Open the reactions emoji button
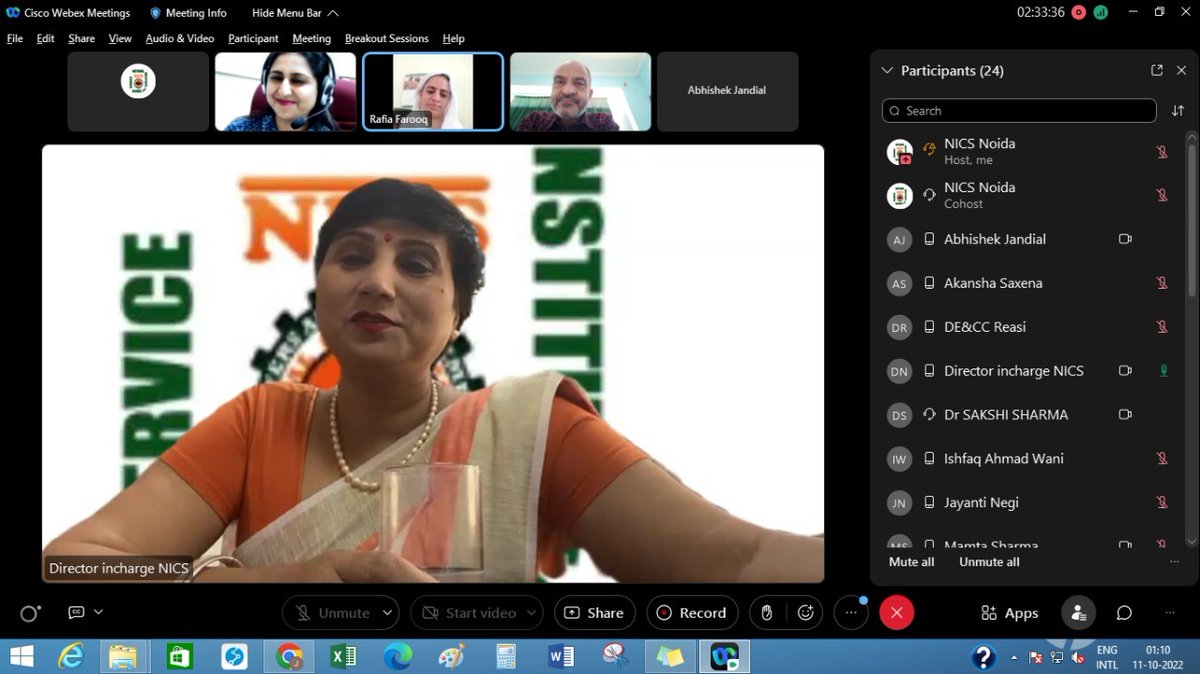Viewport: 1200px width, 674px height. click(806, 613)
